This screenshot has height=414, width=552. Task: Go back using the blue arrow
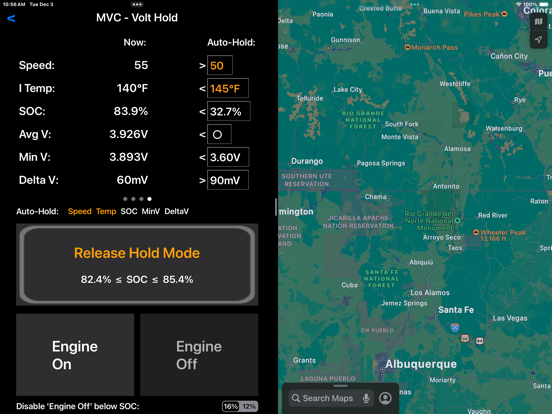click(x=11, y=18)
